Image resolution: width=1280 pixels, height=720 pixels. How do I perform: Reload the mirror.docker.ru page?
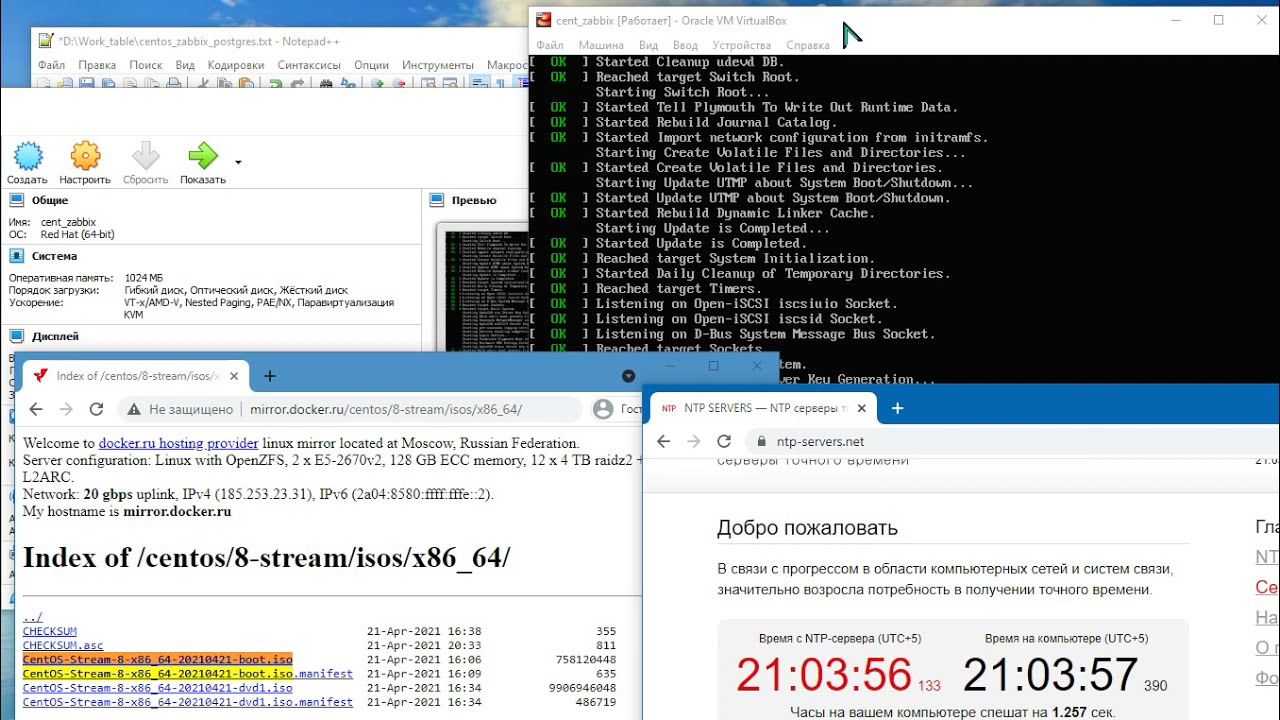tap(97, 409)
